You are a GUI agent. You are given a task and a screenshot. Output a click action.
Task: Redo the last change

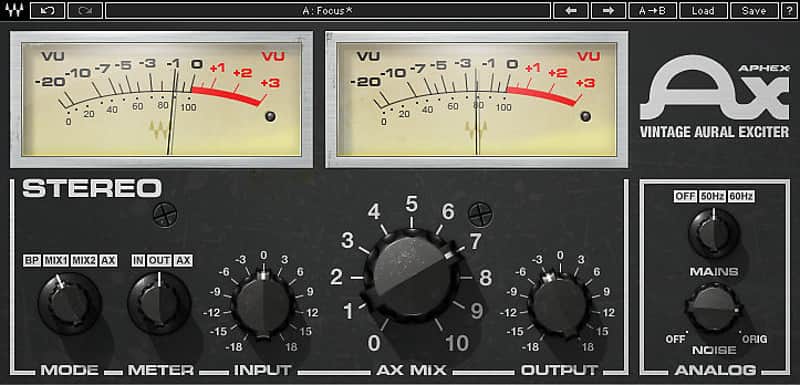(85, 10)
